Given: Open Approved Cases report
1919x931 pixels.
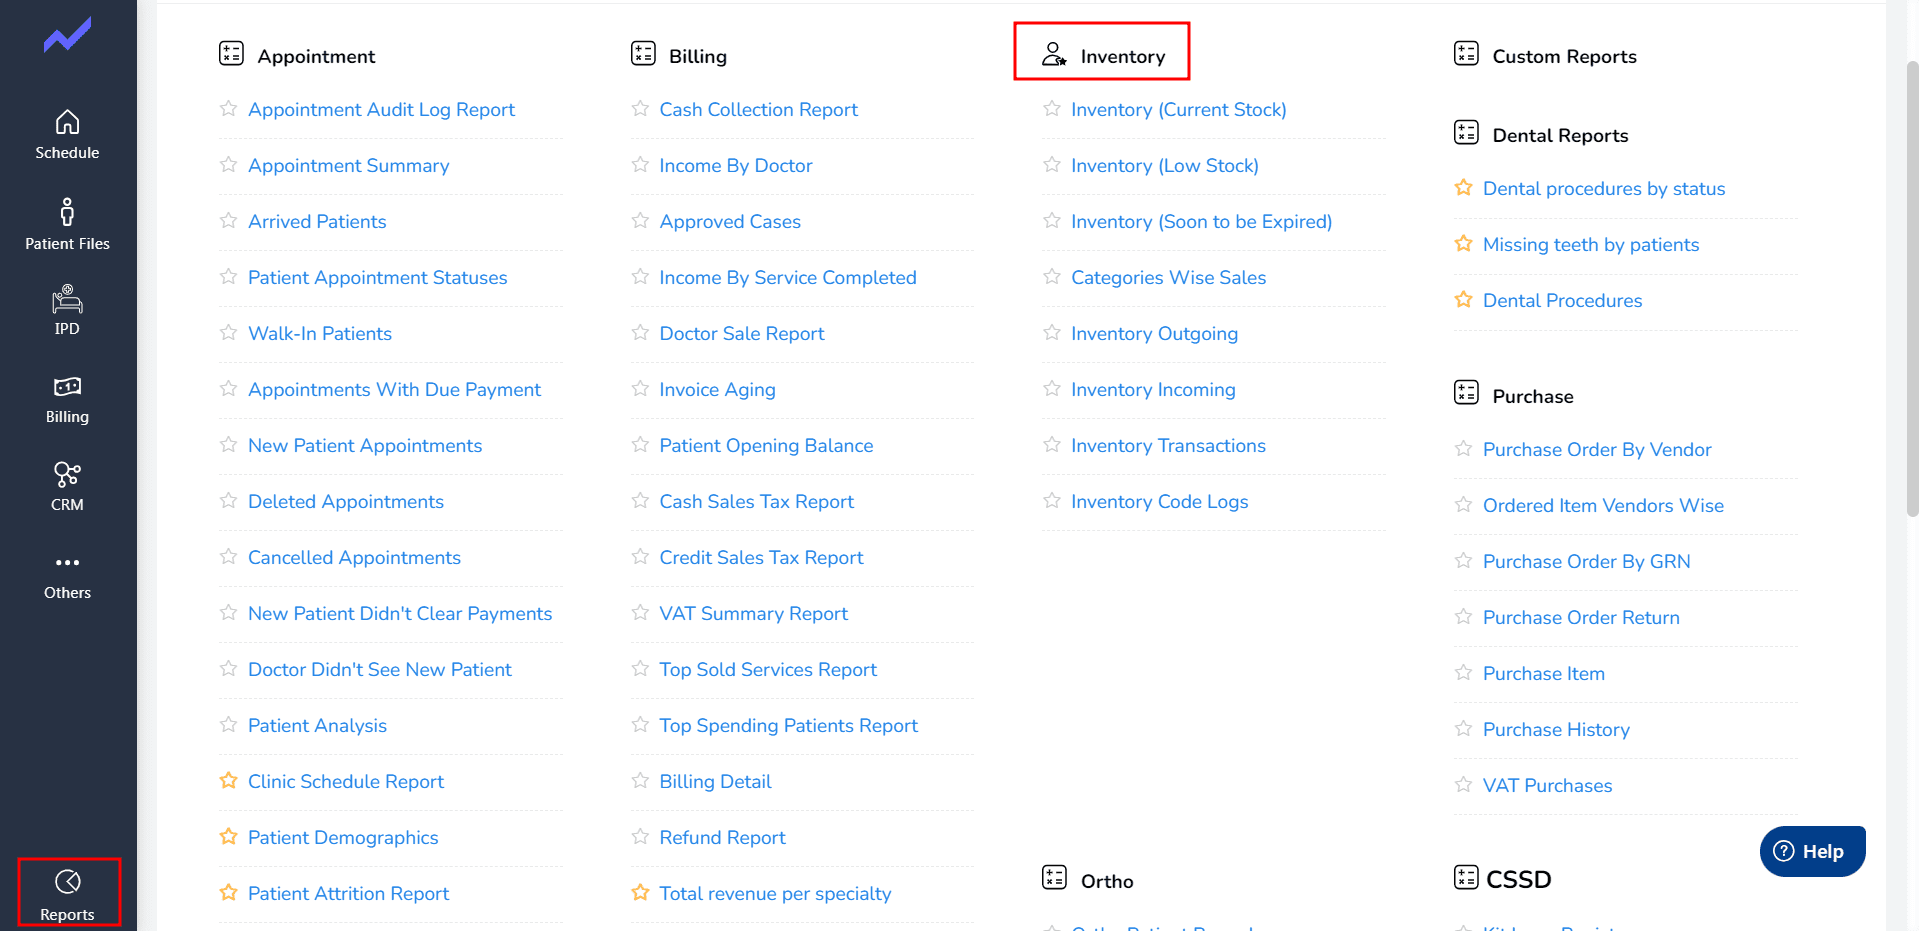Looking at the screenshot, I should point(730,221).
